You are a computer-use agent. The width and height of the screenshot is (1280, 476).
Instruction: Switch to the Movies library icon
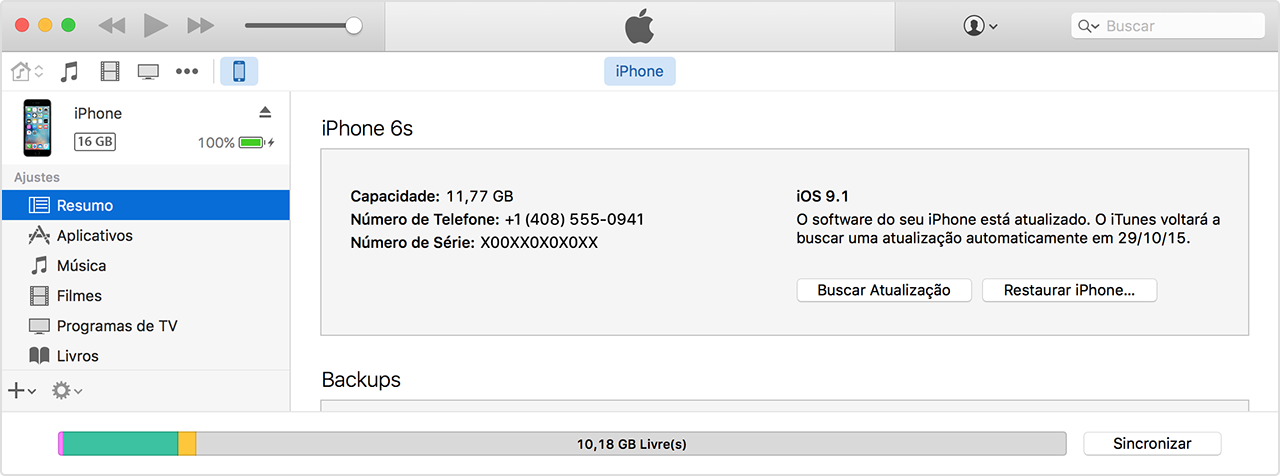pos(109,71)
